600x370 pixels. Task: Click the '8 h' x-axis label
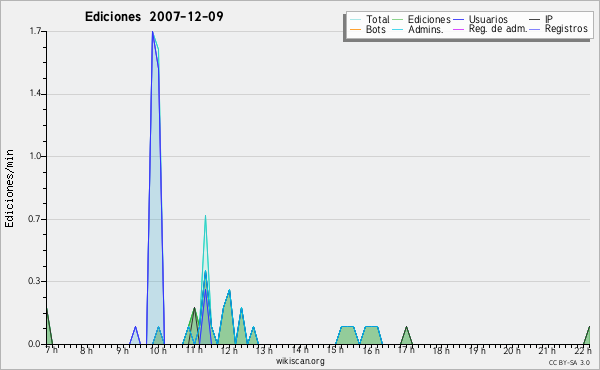86,350
